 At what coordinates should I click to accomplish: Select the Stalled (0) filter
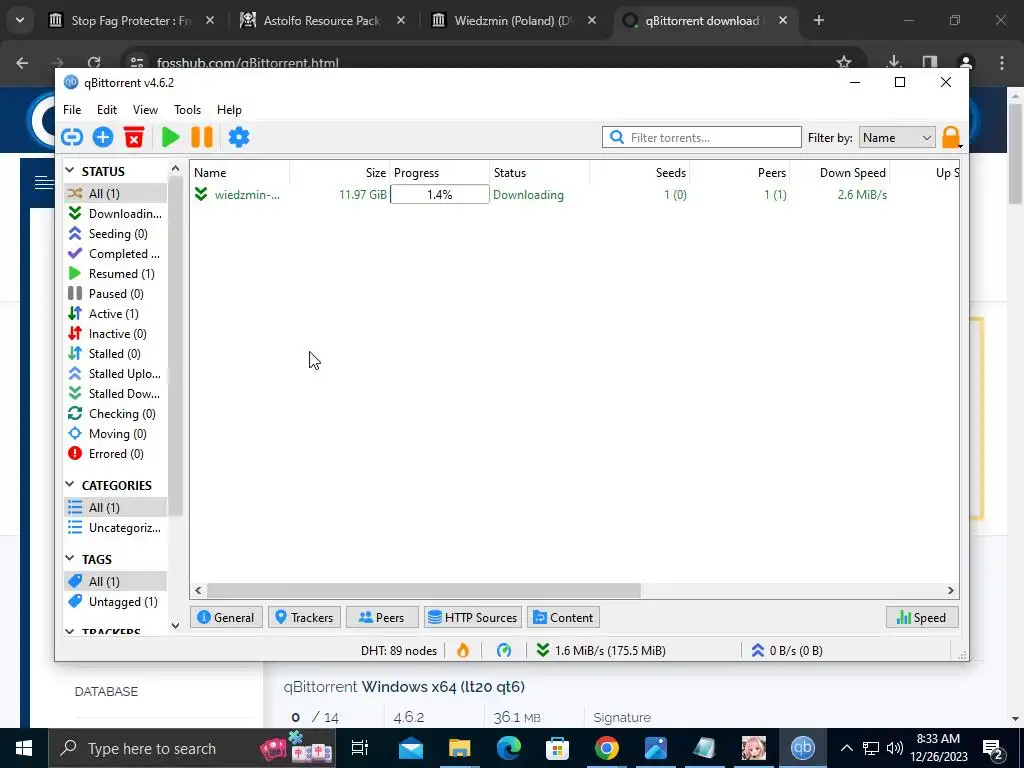[x=116, y=353]
